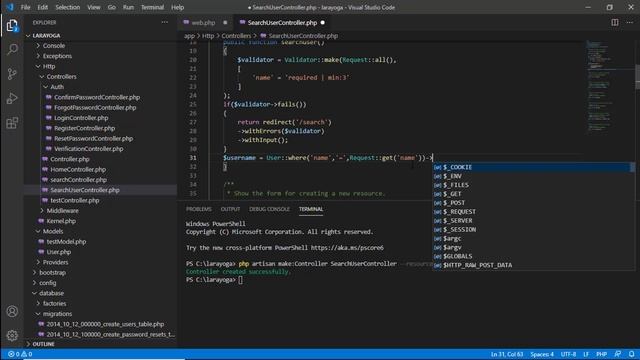Open the Selection menu

68,7
